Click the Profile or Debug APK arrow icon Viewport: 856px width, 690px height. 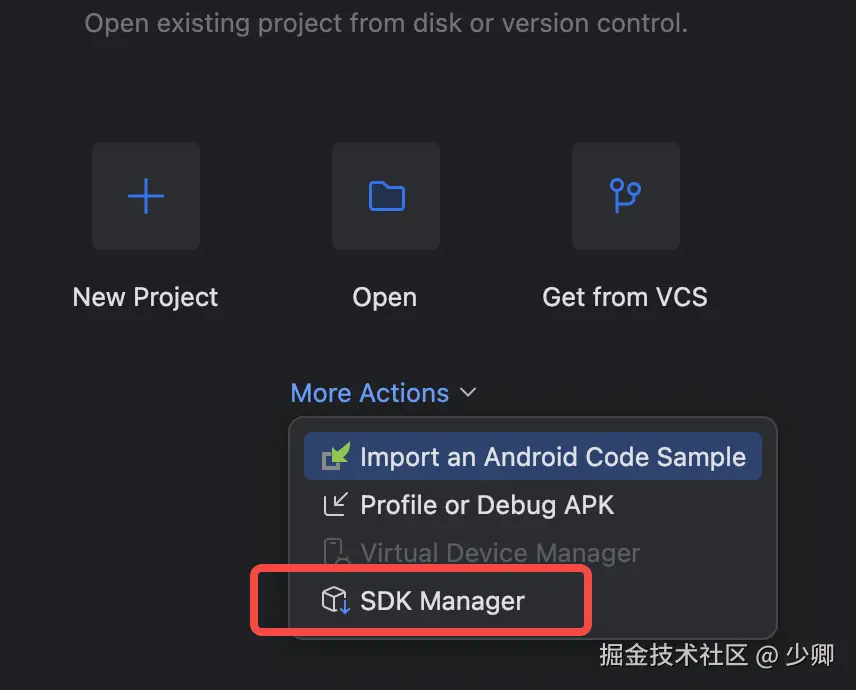335,505
